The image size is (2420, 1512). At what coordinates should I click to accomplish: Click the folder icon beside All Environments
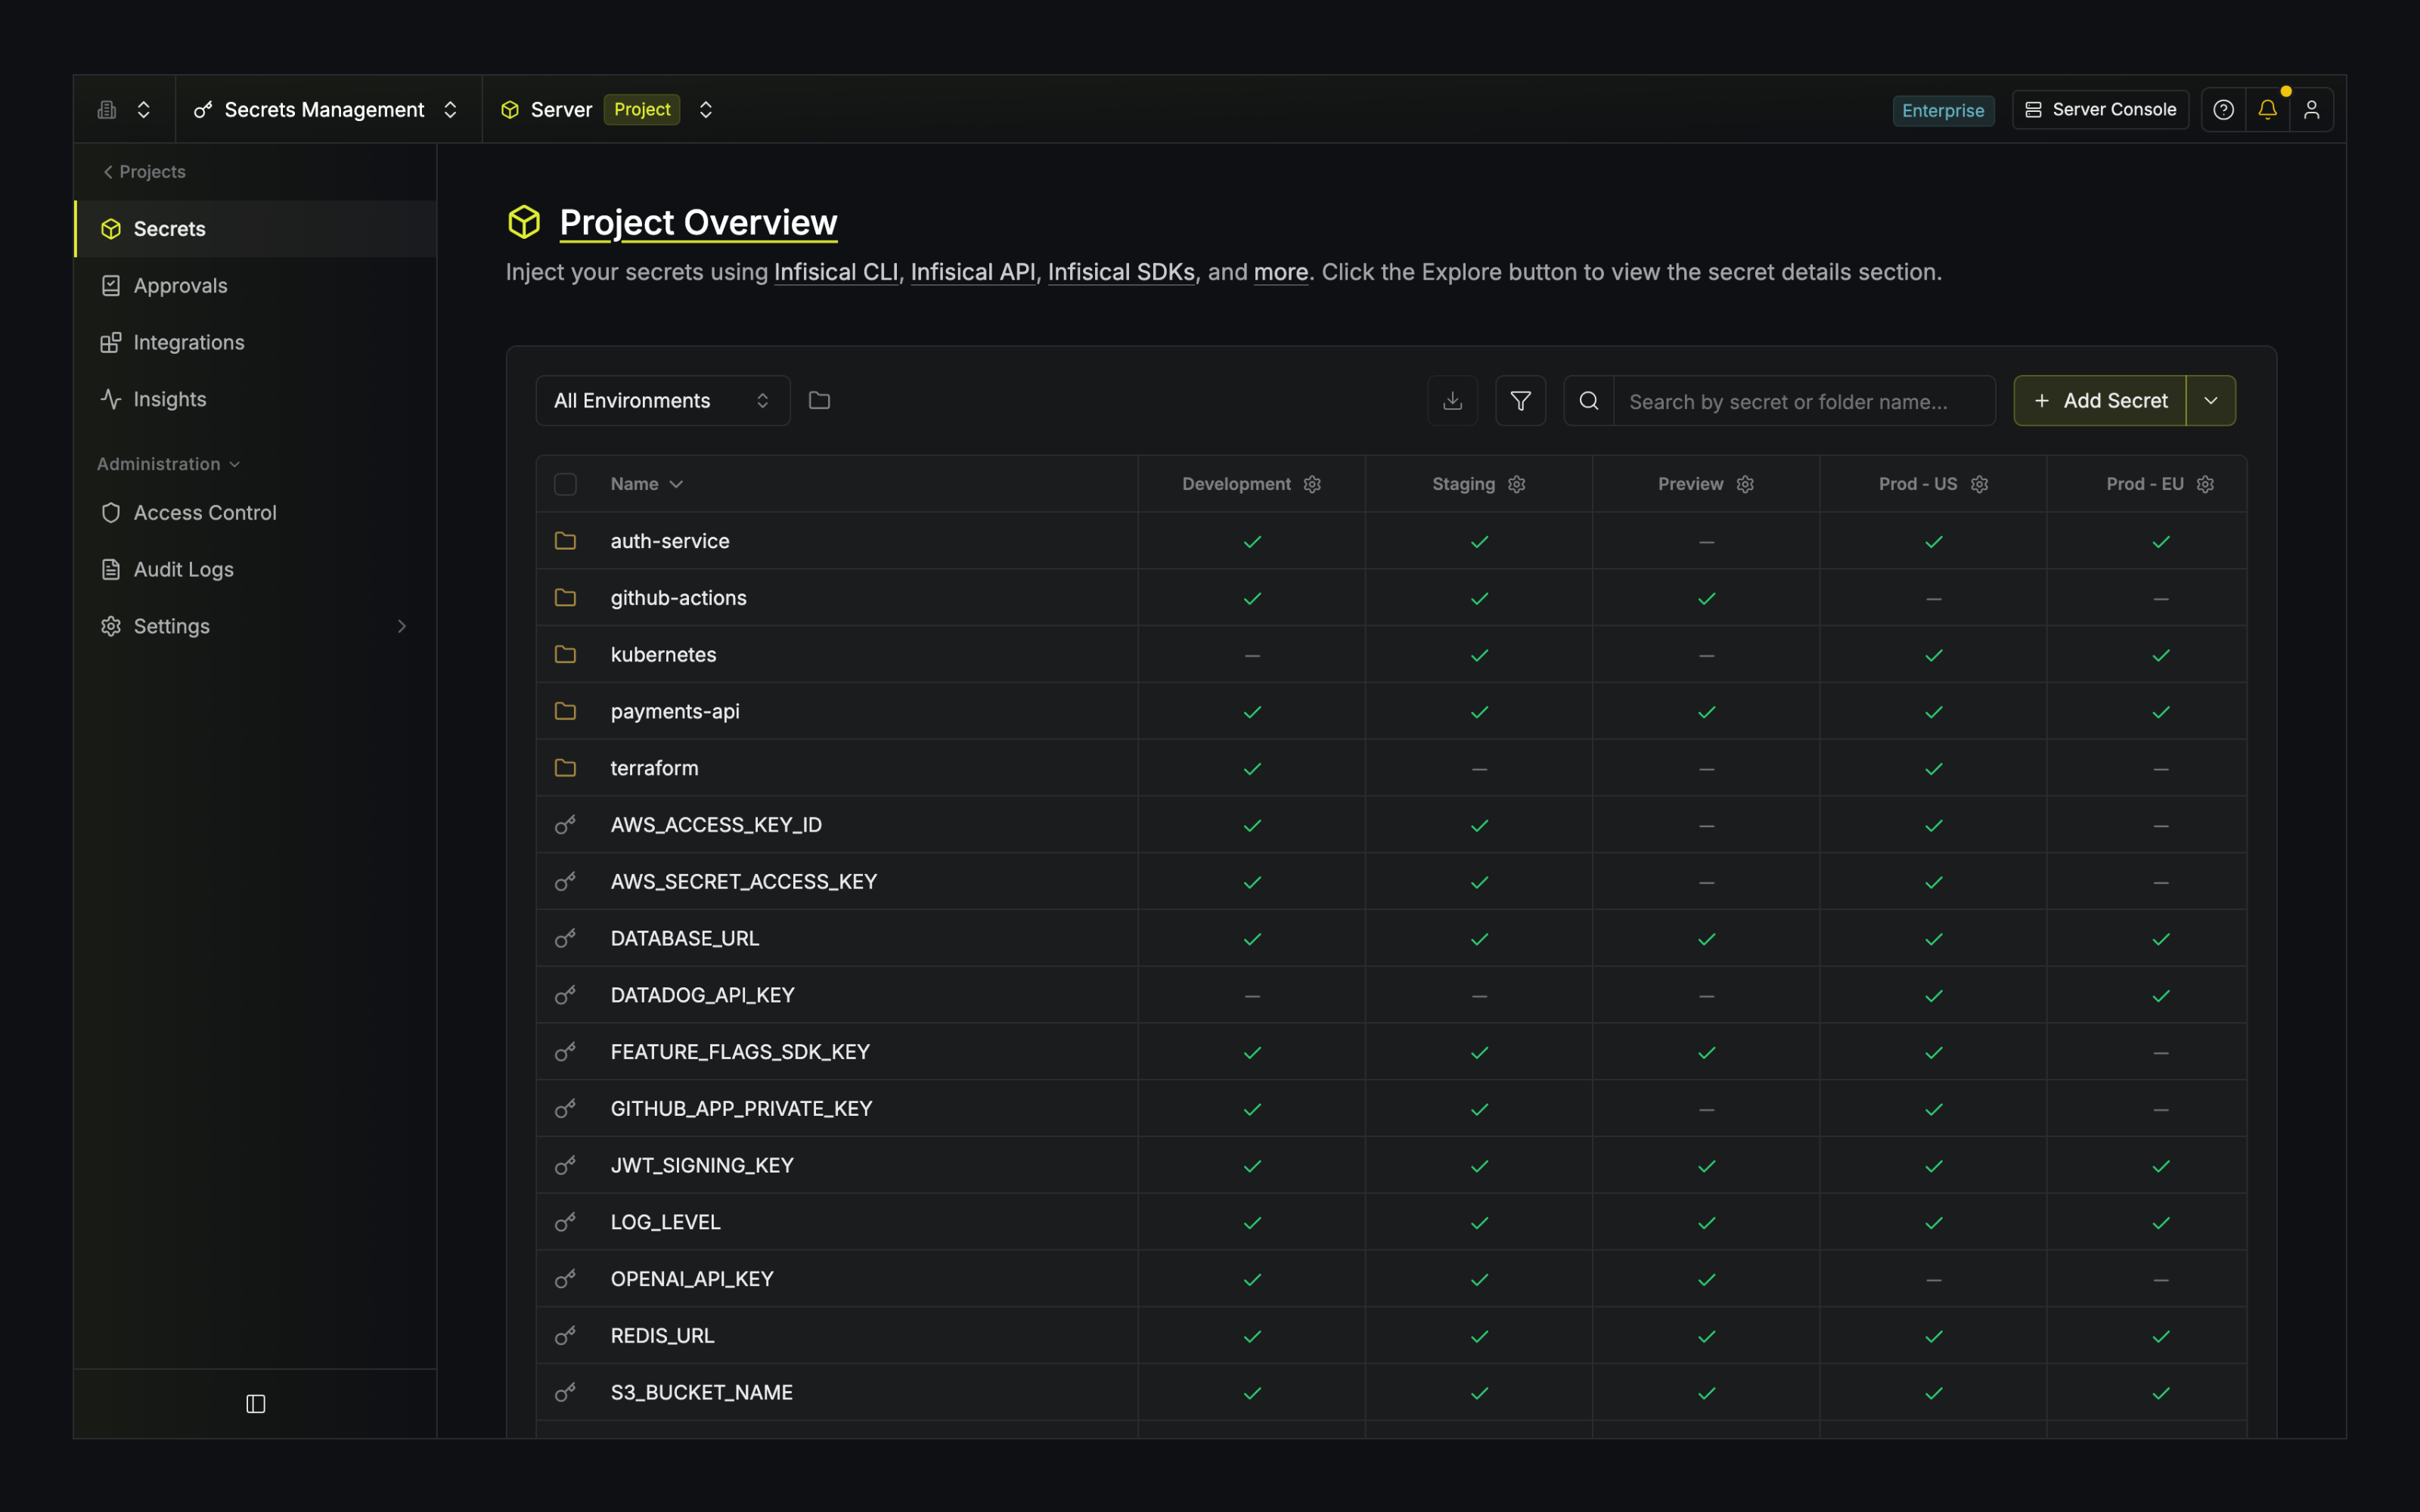819,401
